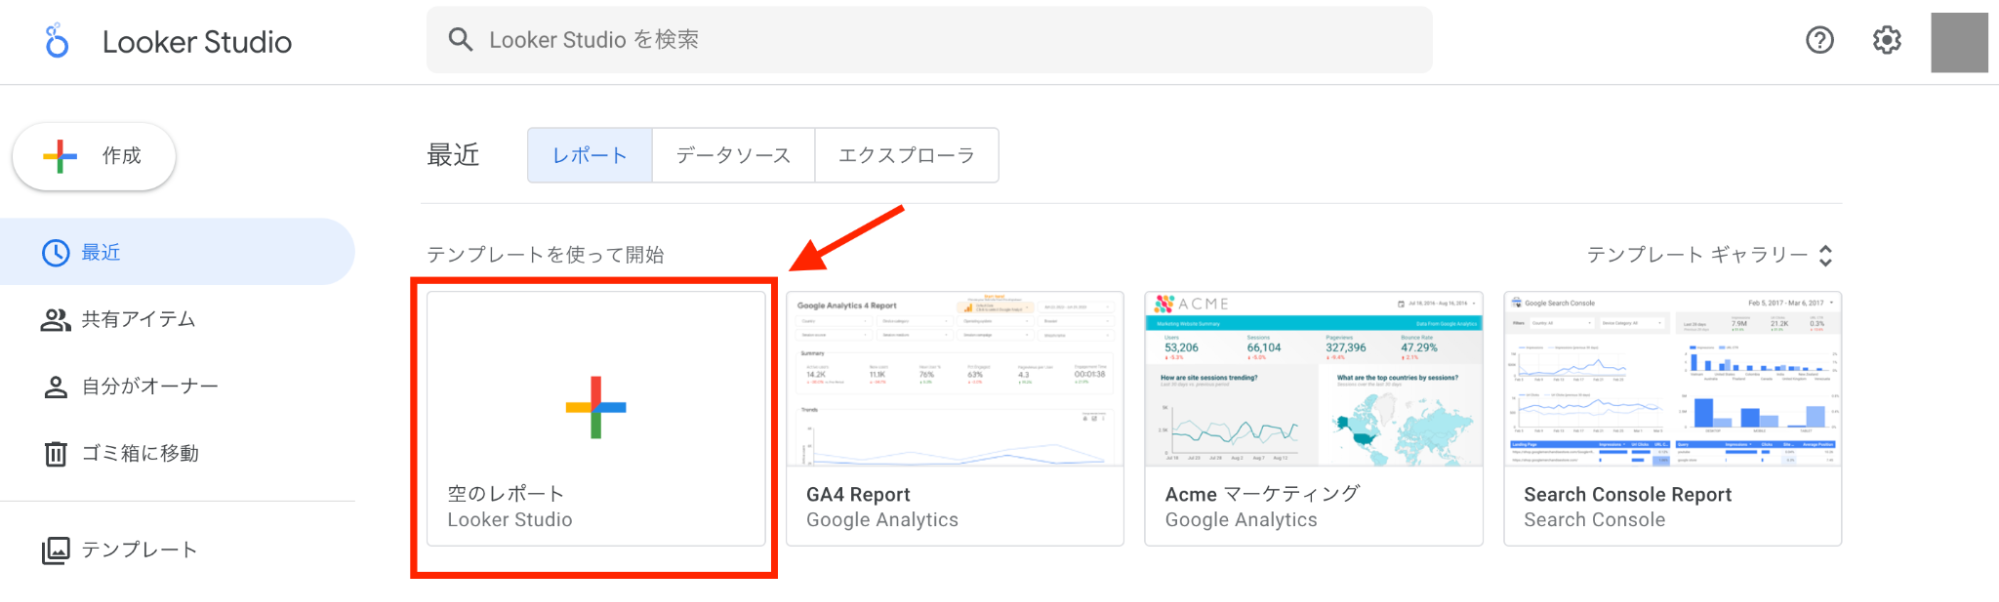Open the GA4 Report template thumbnail

tap(955, 379)
